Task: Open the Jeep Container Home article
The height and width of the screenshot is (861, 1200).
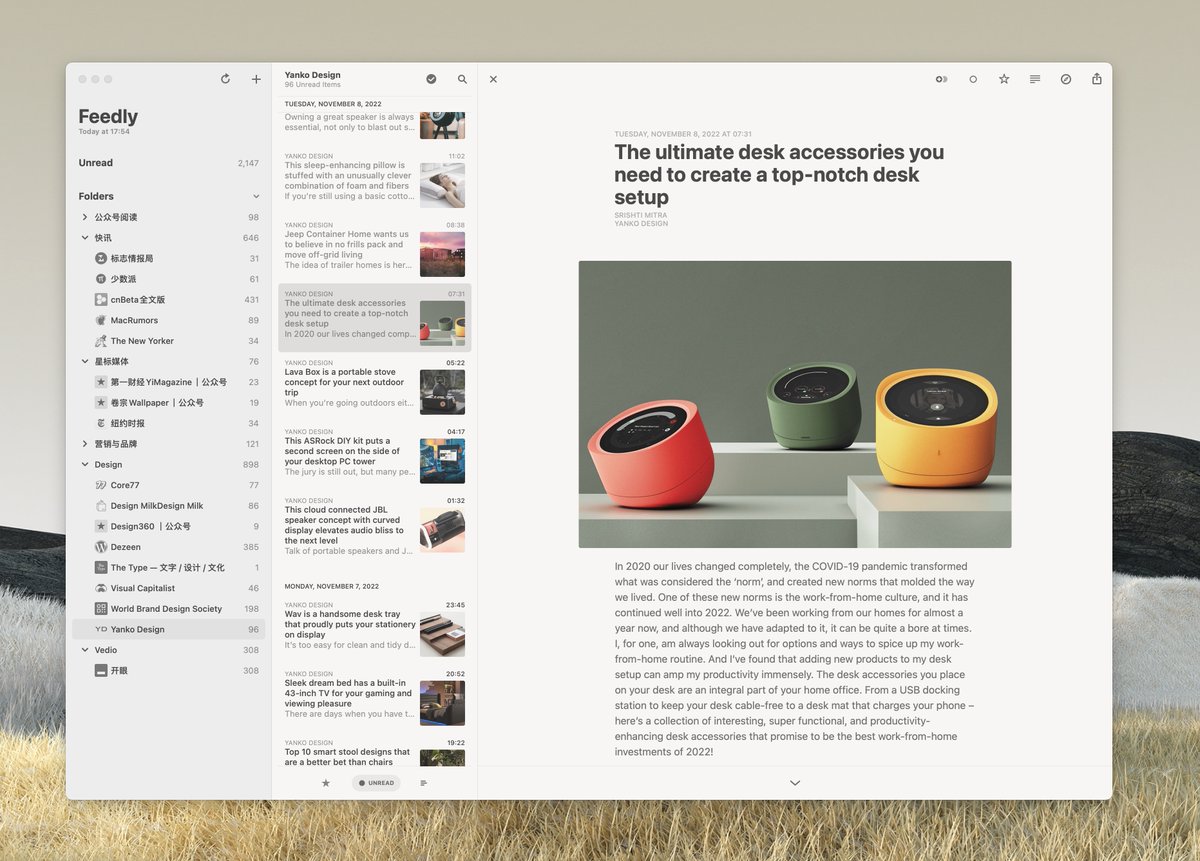Action: (375, 248)
